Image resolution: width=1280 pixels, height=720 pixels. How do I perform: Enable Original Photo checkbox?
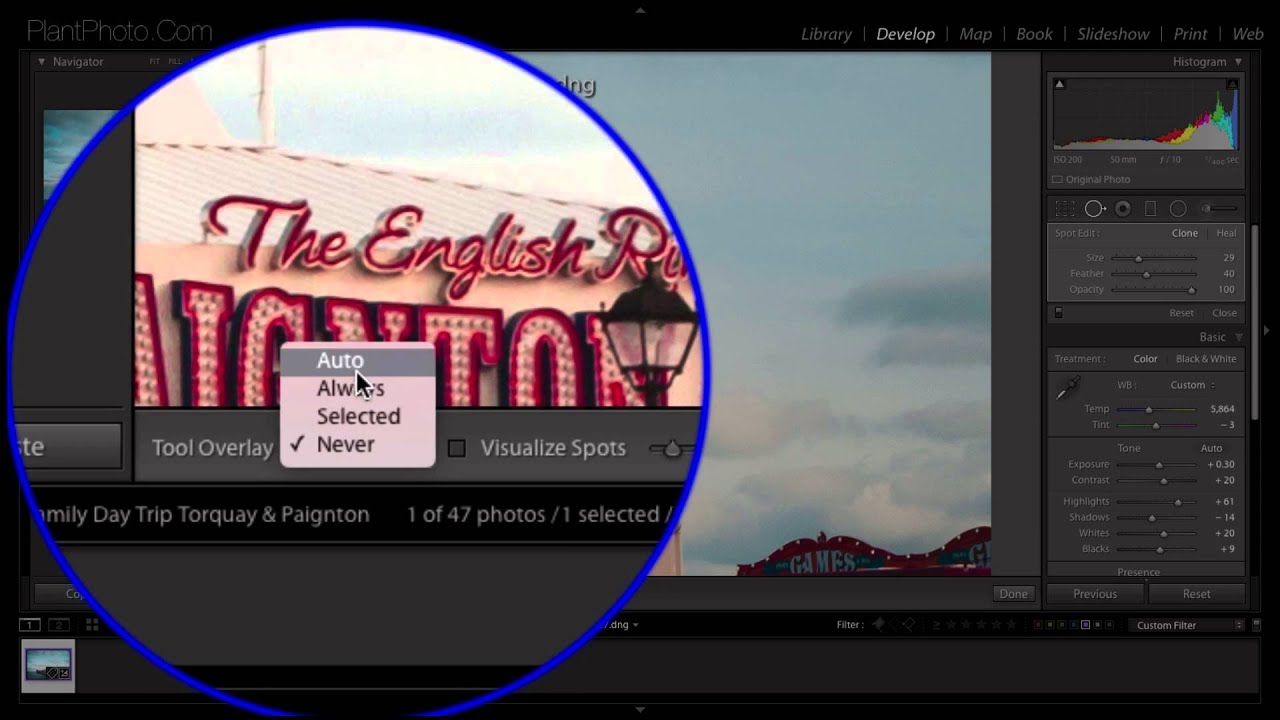coord(1058,180)
